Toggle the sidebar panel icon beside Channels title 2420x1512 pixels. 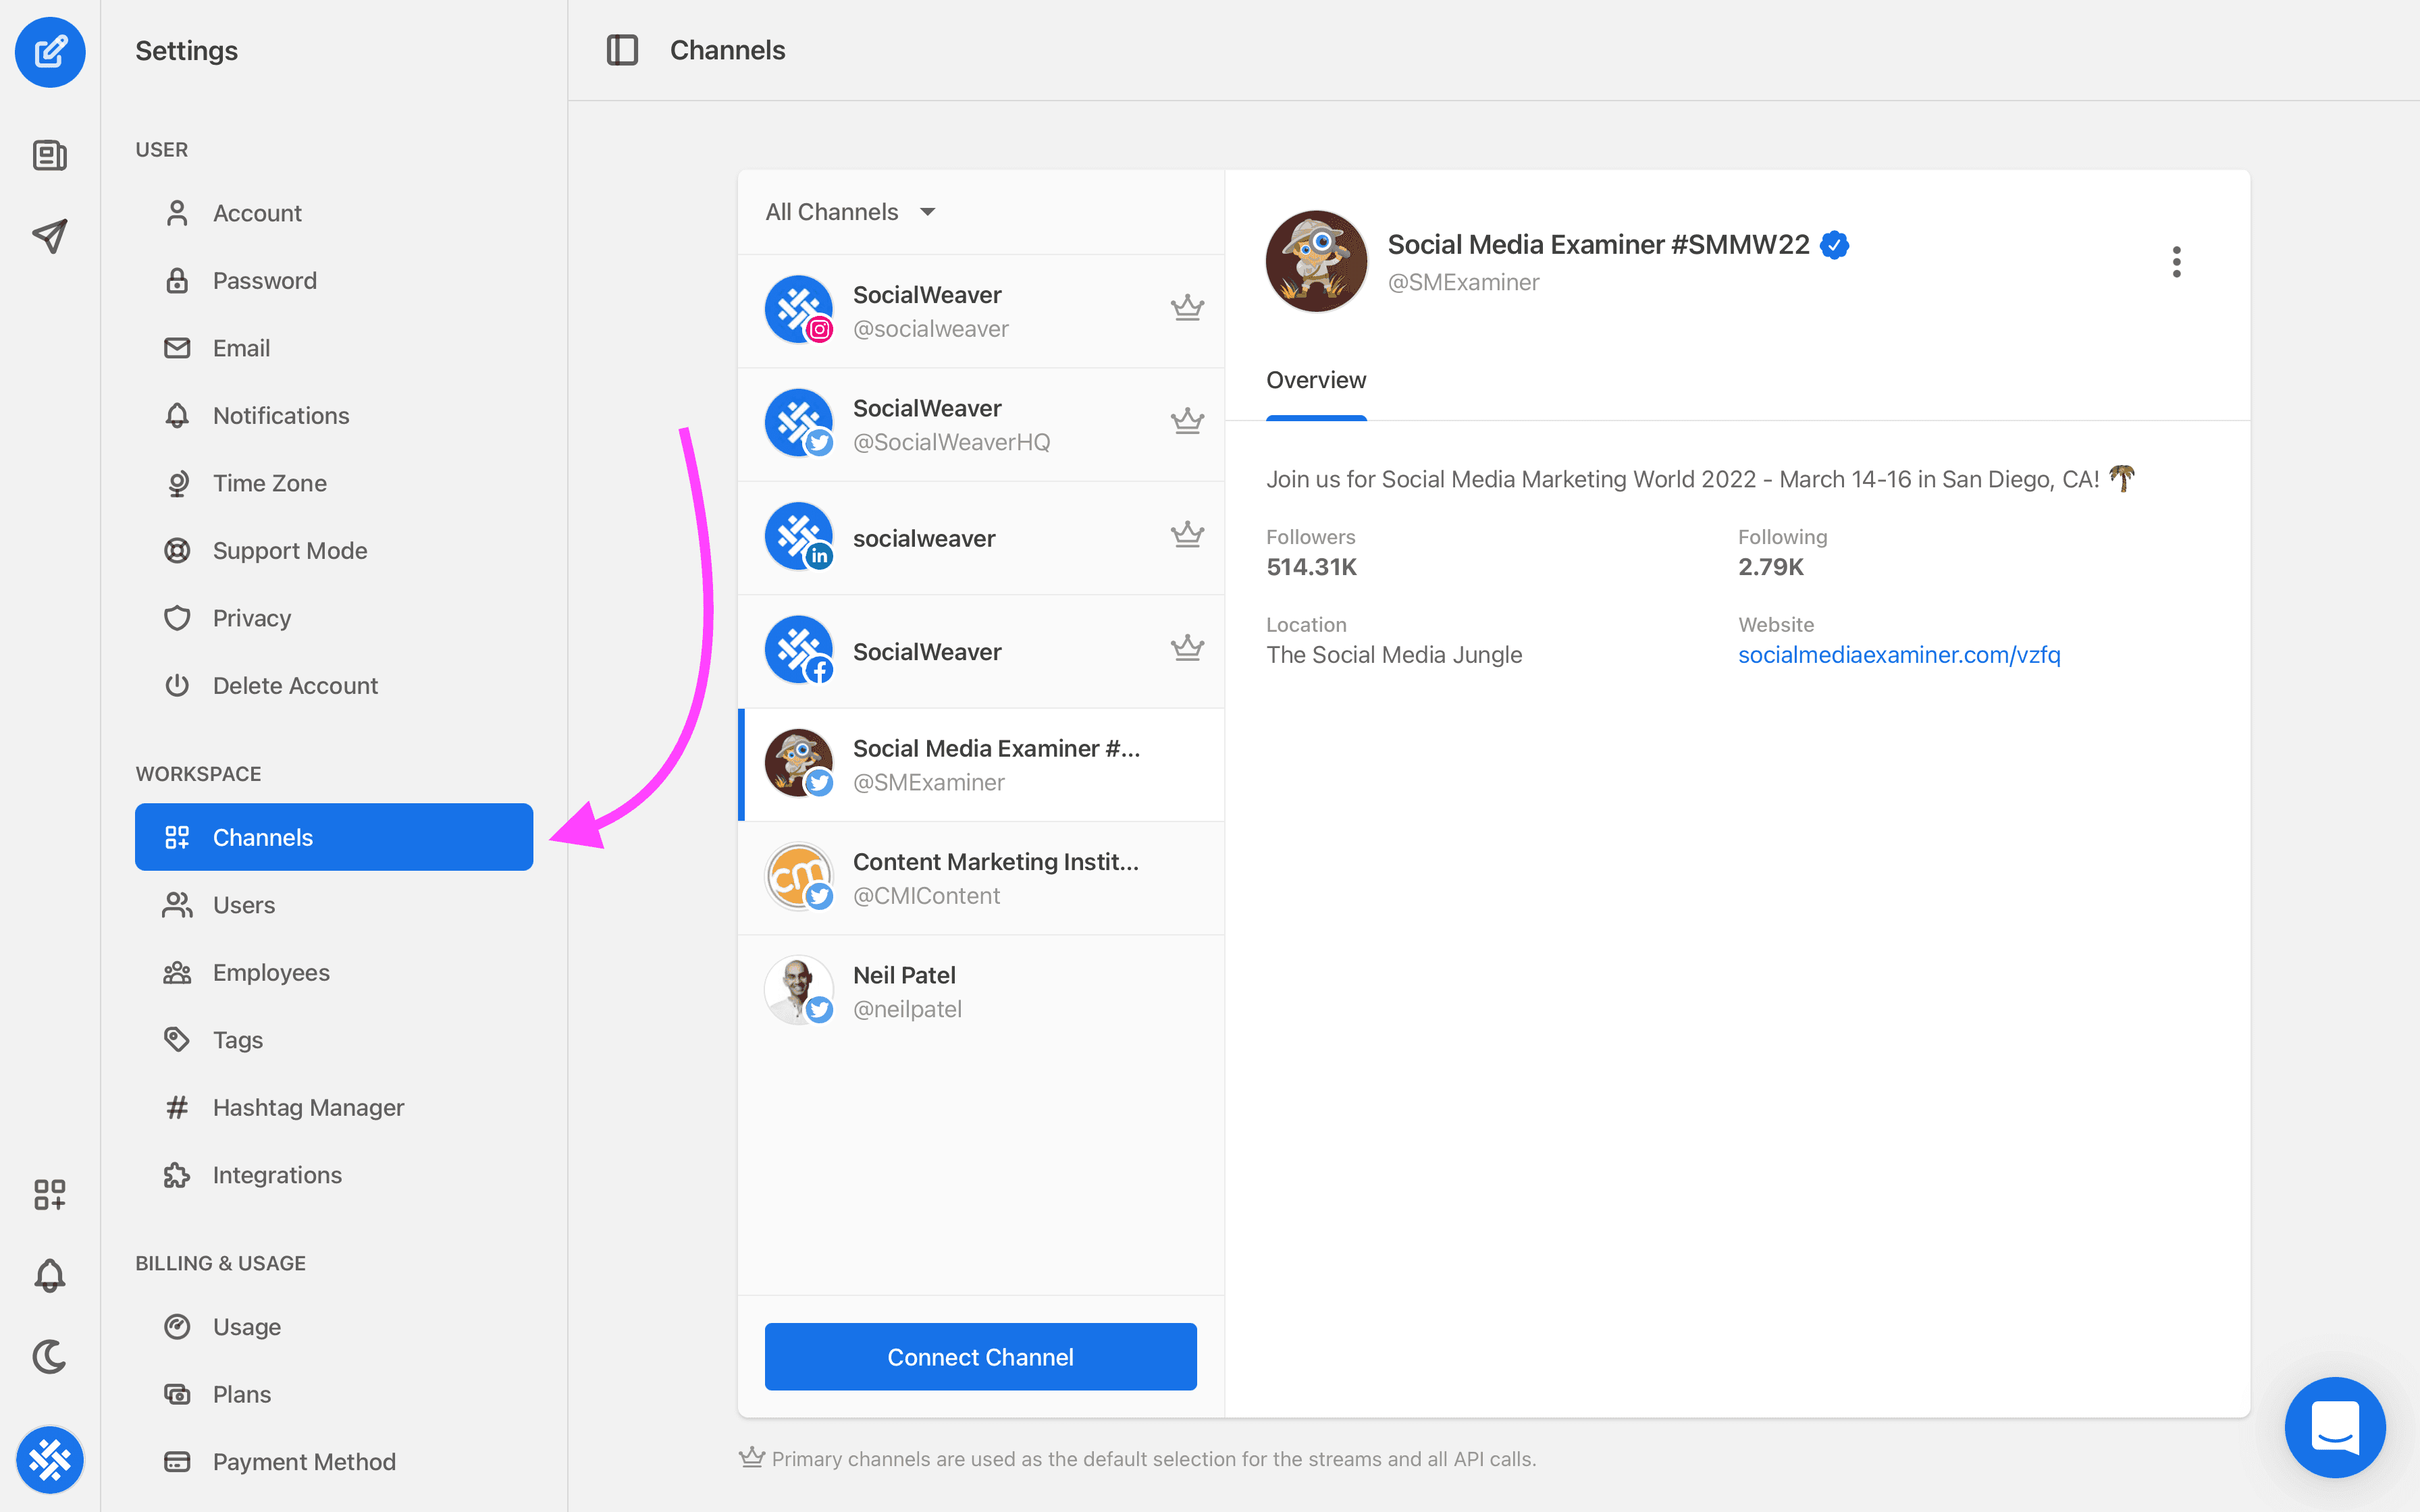click(x=622, y=50)
